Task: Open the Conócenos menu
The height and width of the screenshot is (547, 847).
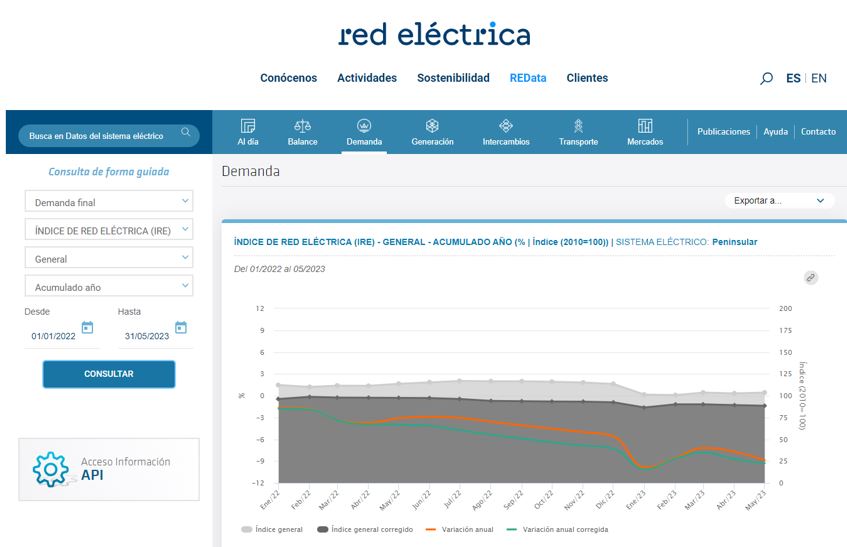Action: (x=288, y=78)
